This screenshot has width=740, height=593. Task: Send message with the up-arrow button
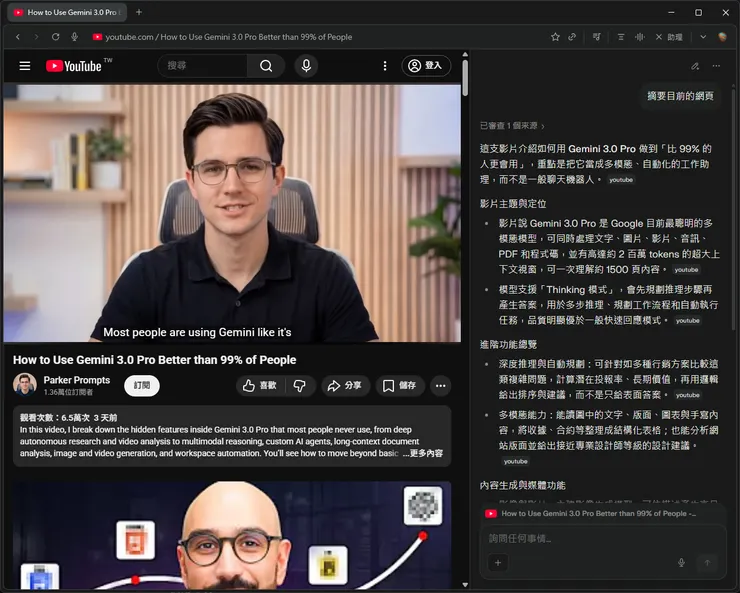click(x=707, y=562)
